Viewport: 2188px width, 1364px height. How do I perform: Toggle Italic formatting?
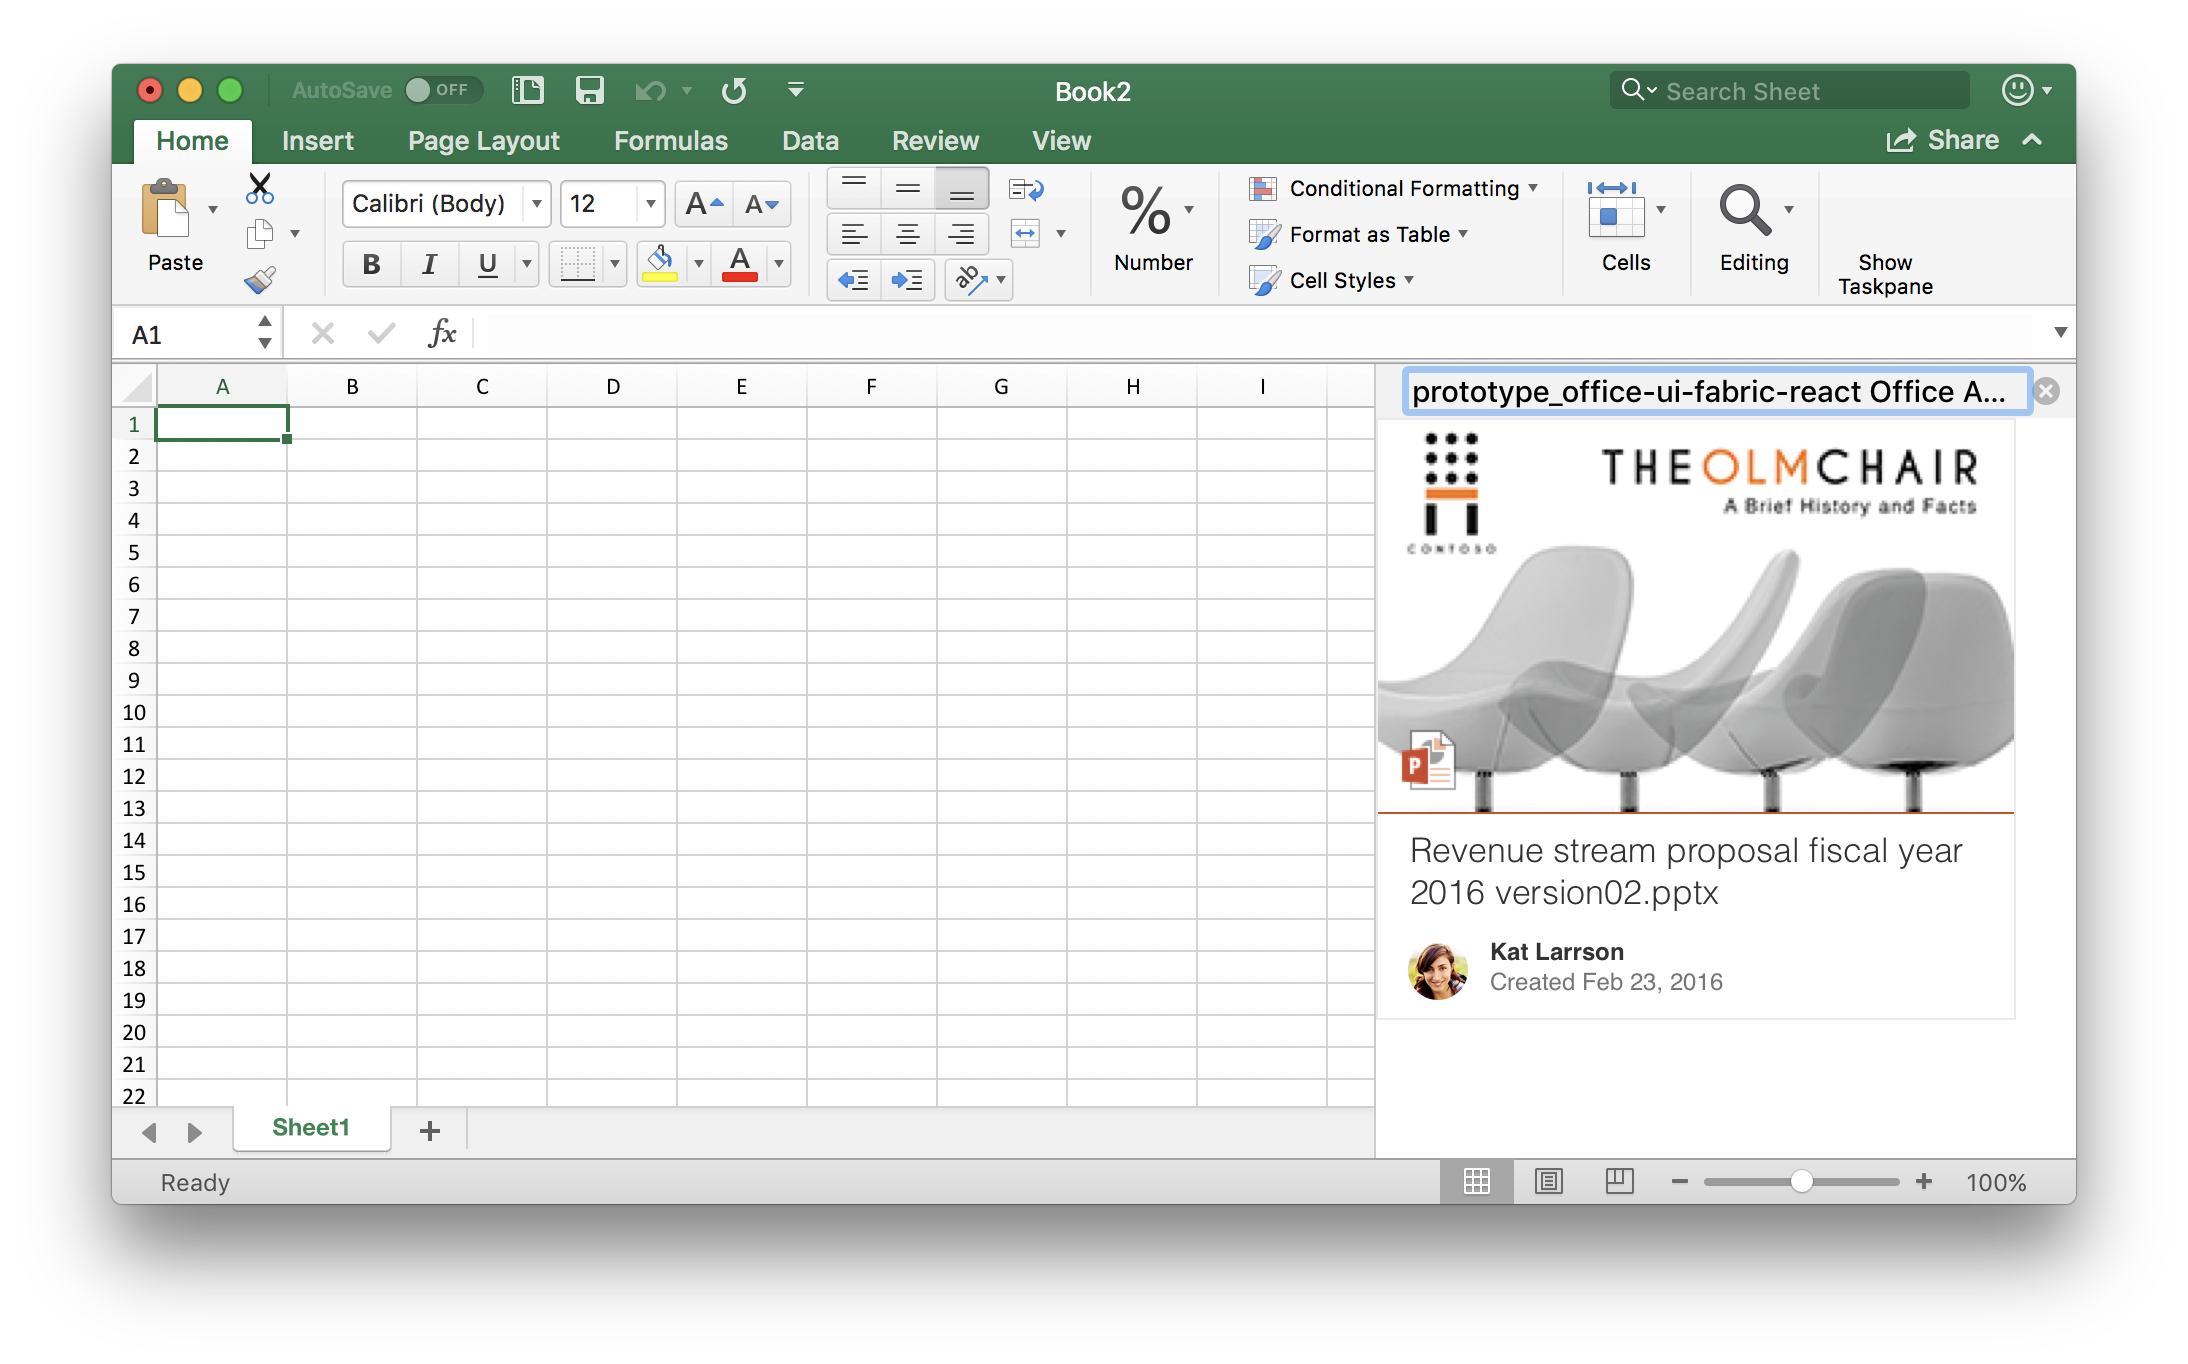[x=429, y=264]
